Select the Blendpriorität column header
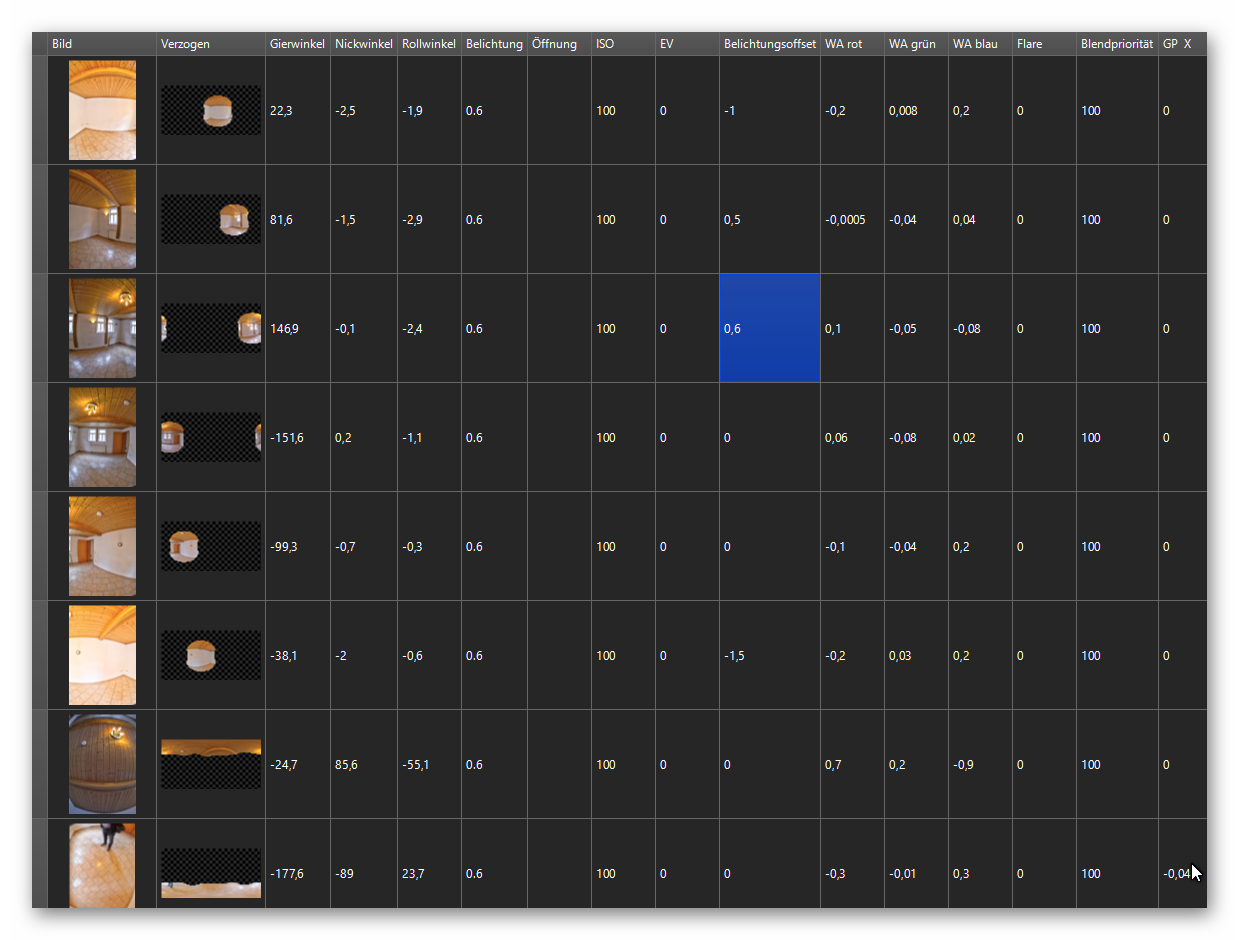This screenshot has width=1239, height=940. (1116, 44)
